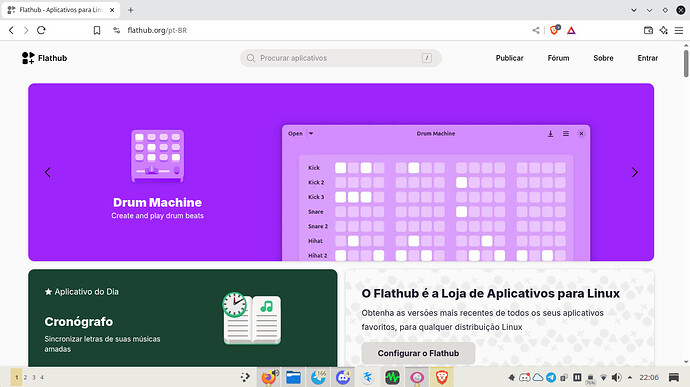Open the volume speaker tray icon
Screen dimensions: 690x387
(617, 377)
